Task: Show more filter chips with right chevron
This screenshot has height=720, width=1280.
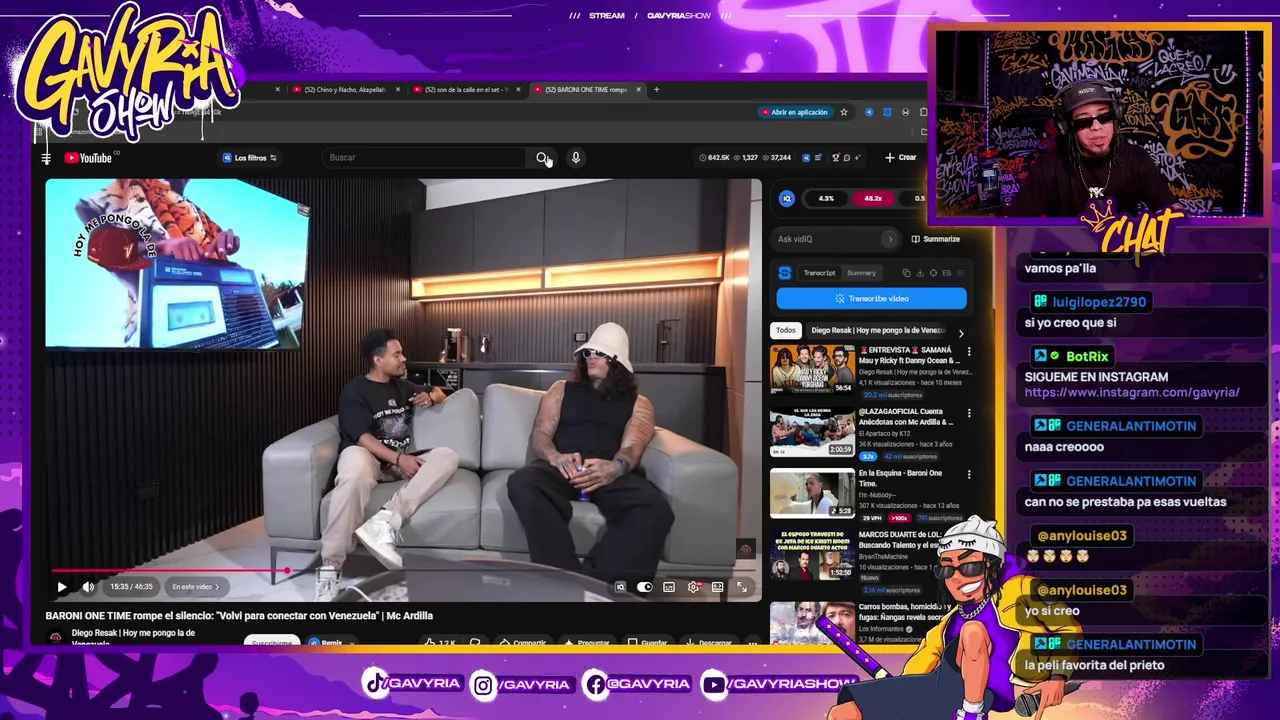Action: (x=961, y=333)
